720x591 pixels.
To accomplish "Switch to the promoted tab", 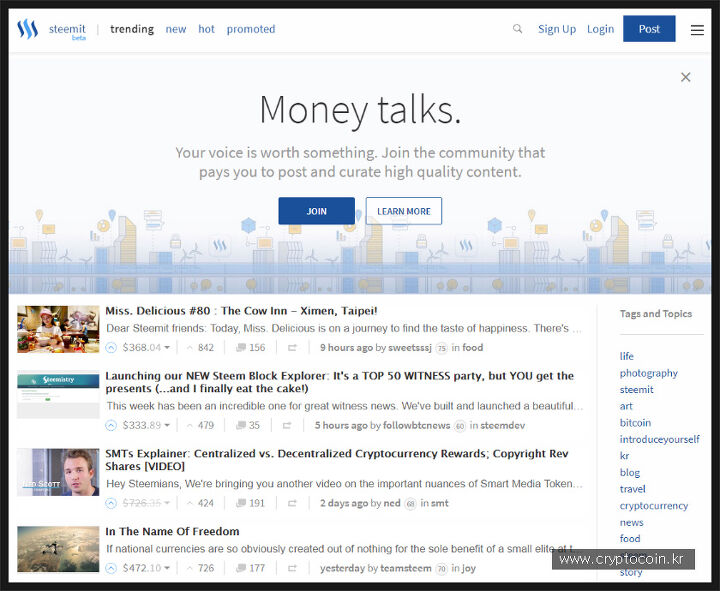I will click(x=251, y=29).
